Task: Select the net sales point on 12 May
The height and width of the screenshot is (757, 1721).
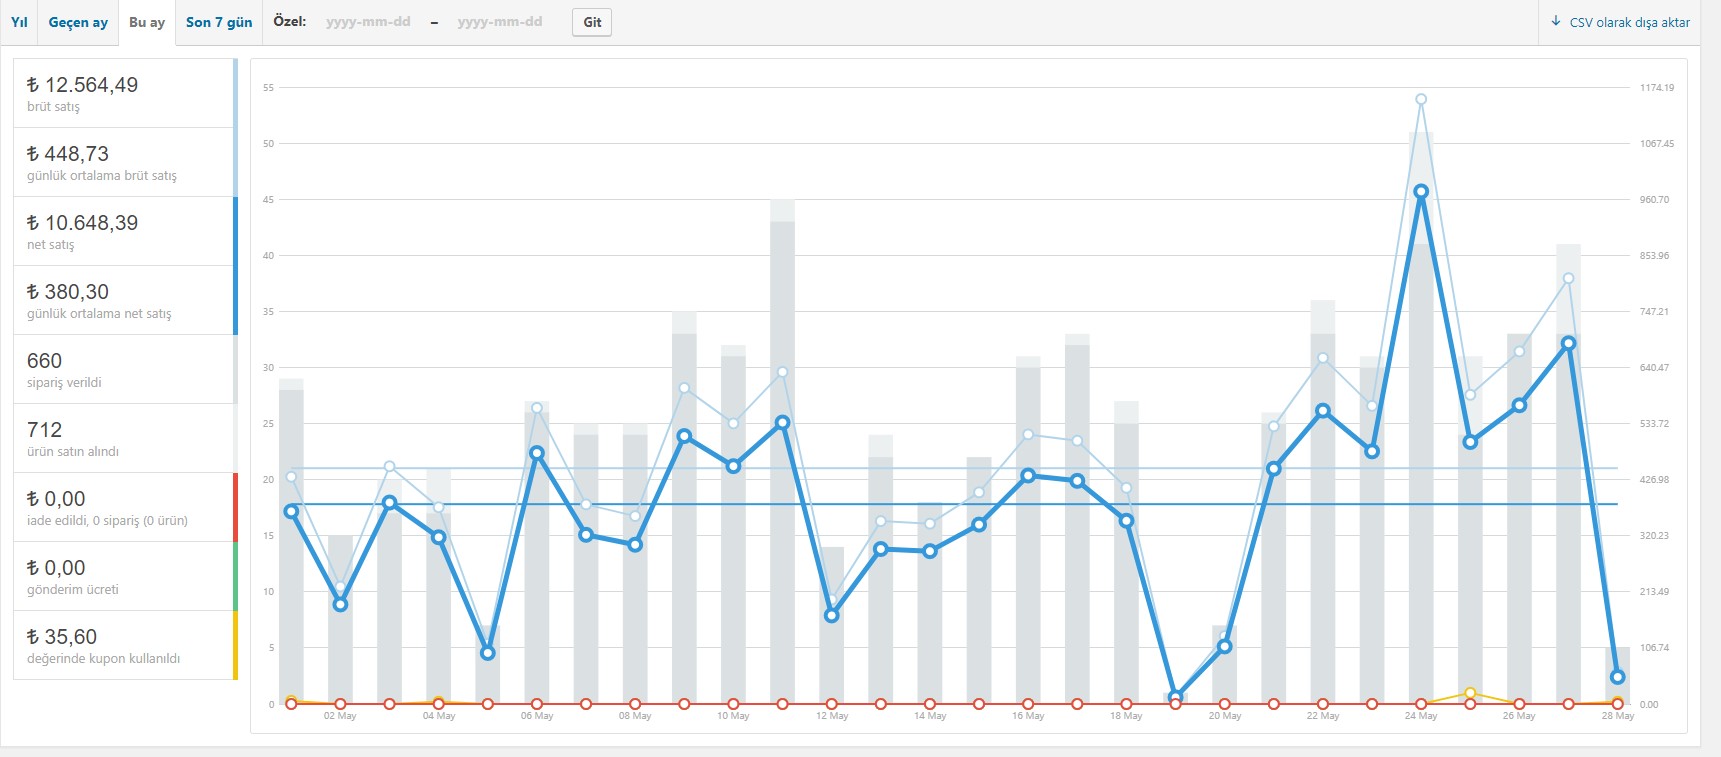Action: click(831, 615)
